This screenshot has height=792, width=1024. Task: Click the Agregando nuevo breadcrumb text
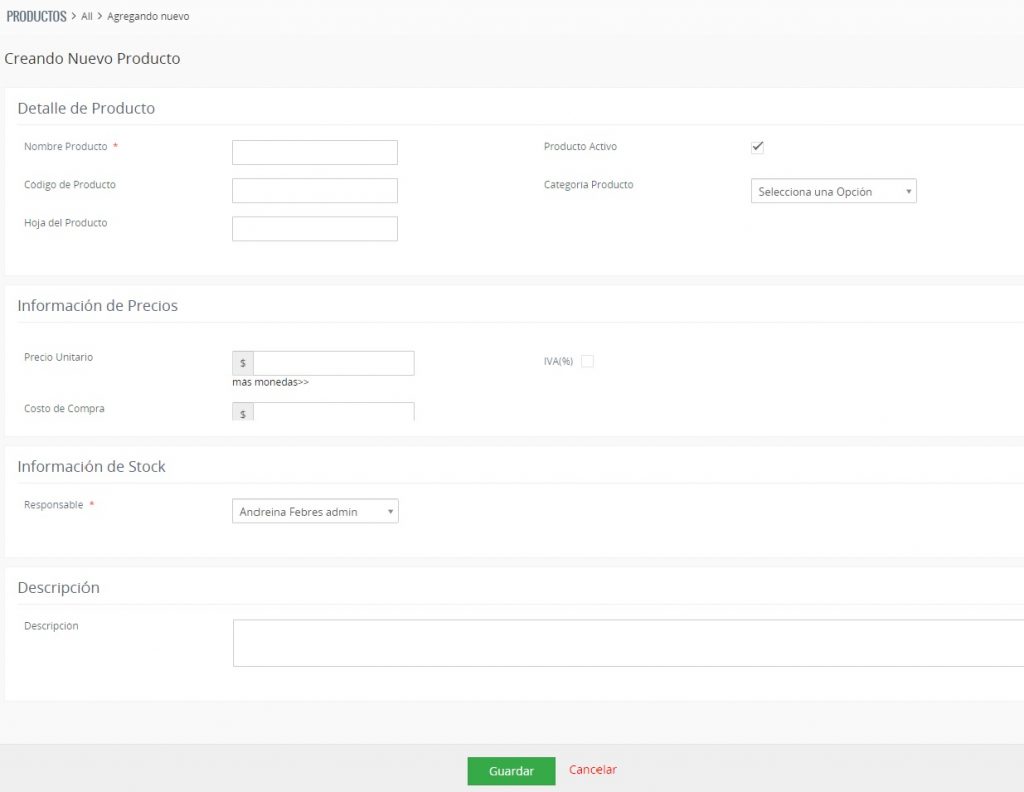click(148, 17)
